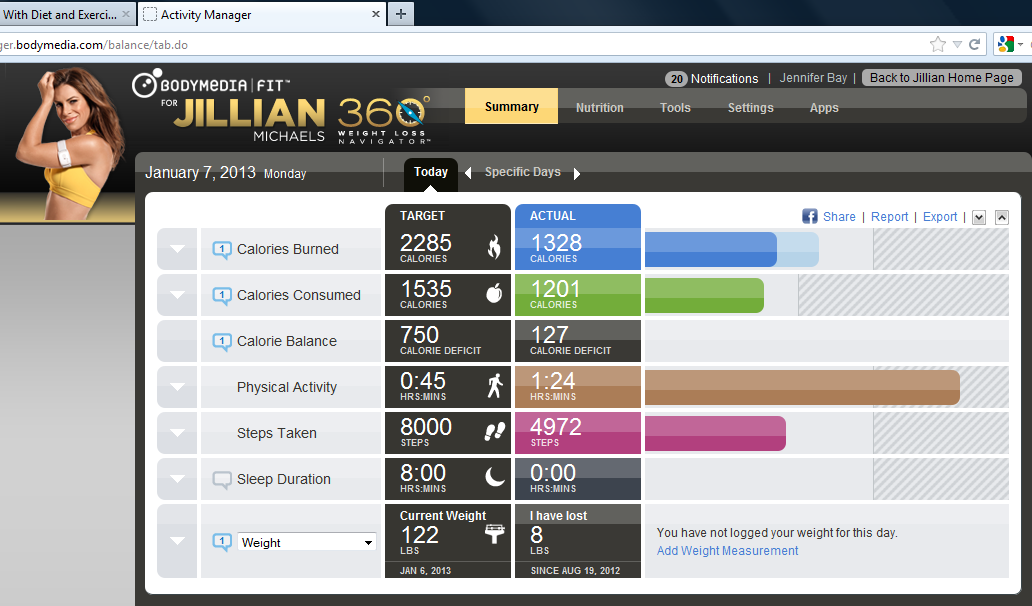Close the With Diet and Exercise tab

pos(126,14)
